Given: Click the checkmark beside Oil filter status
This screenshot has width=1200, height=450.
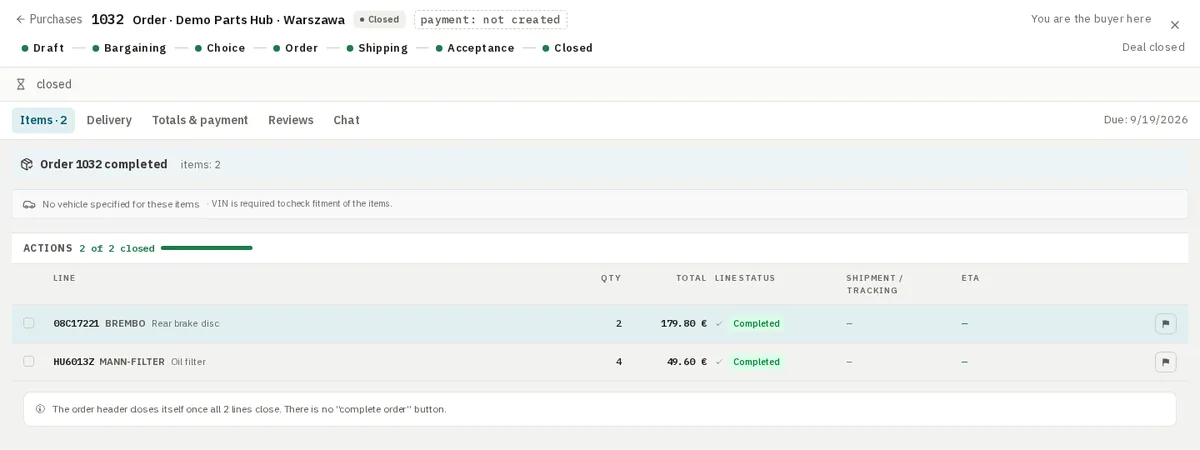Looking at the screenshot, I should pos(719,362).
